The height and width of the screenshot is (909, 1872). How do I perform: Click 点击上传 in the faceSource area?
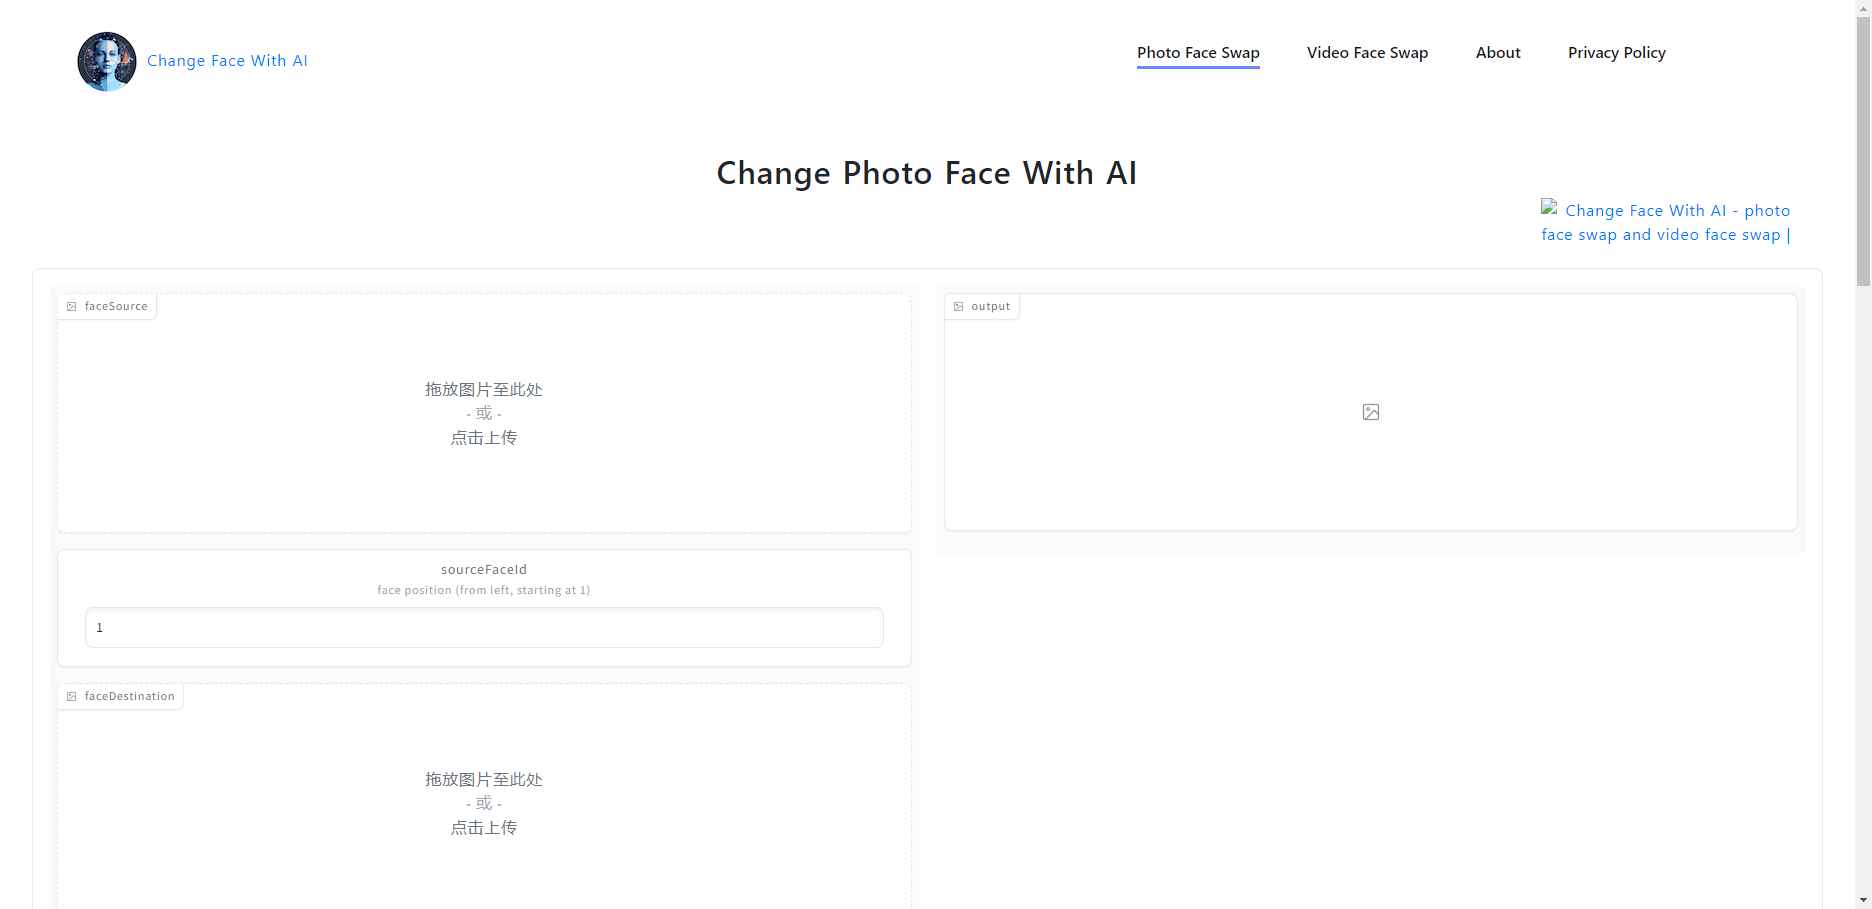[483, 437]
